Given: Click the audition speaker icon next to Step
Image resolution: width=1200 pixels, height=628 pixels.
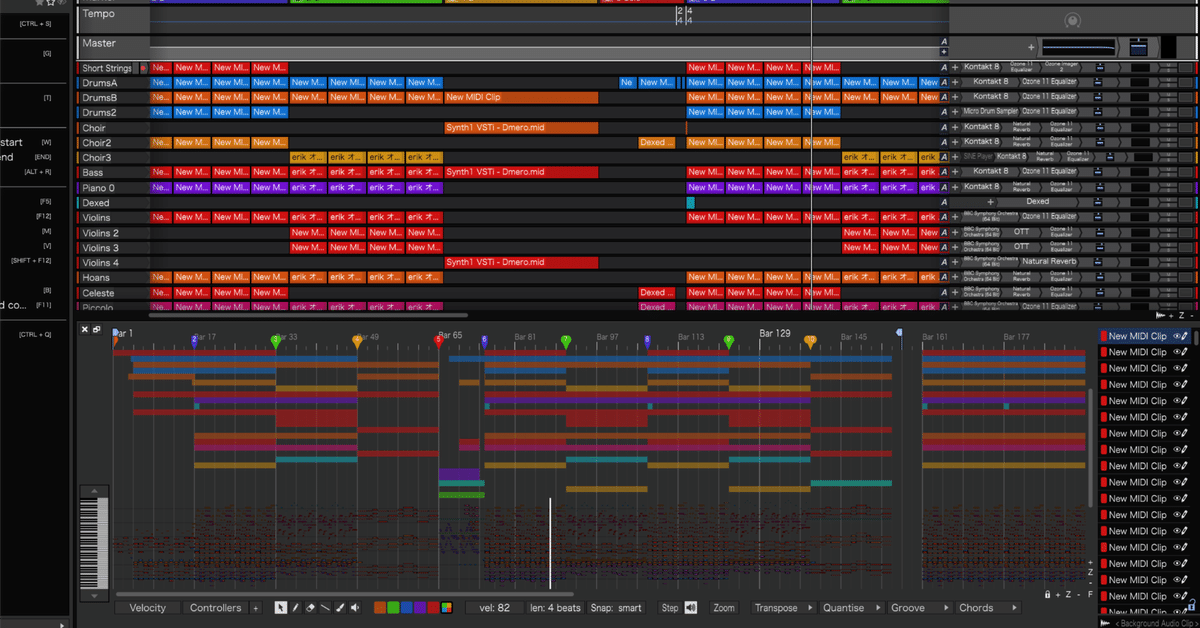Looking at the screenshot, I should pyautogui.click(x=690, y=607).
